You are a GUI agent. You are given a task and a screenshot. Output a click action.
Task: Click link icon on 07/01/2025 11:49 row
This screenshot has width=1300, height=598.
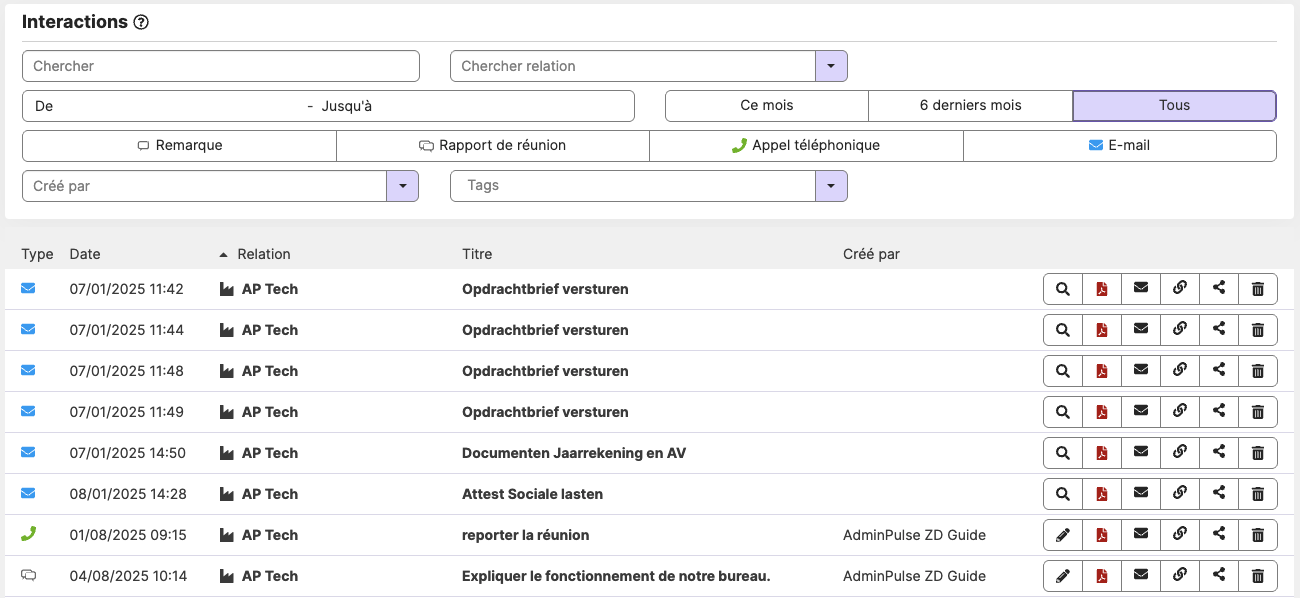point(1180,412)
